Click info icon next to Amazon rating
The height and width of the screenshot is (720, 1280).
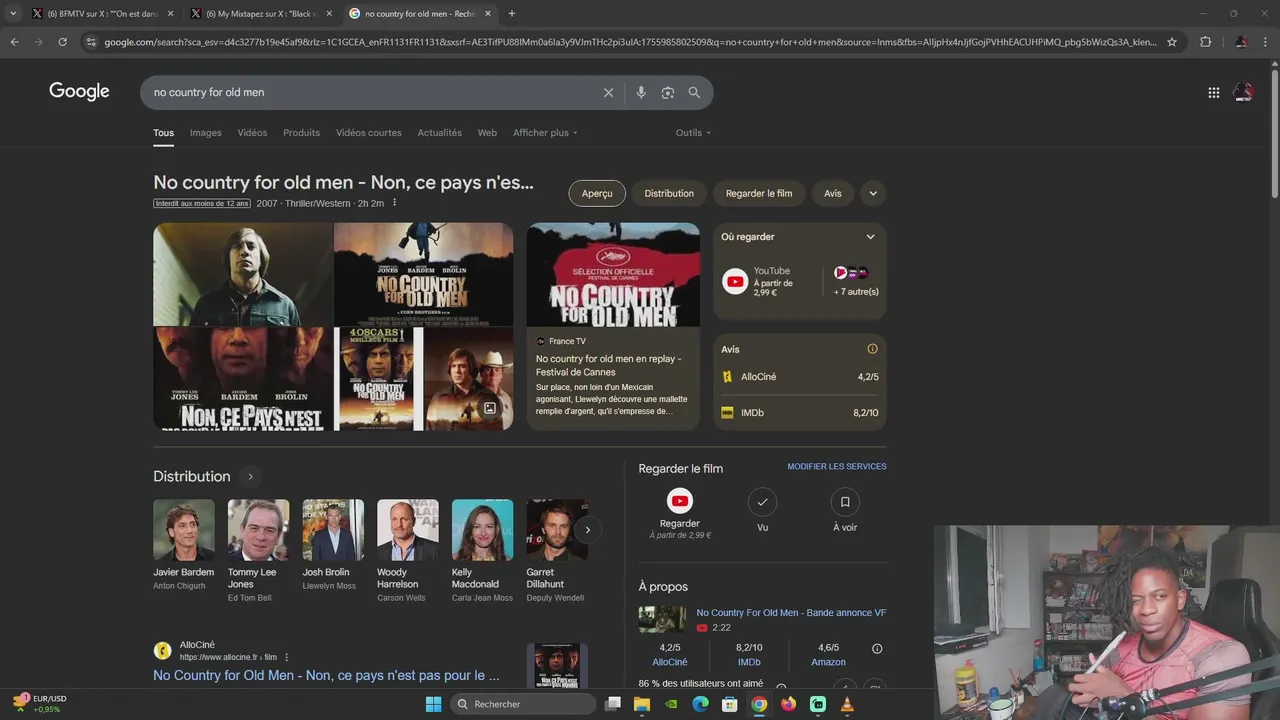877,648
